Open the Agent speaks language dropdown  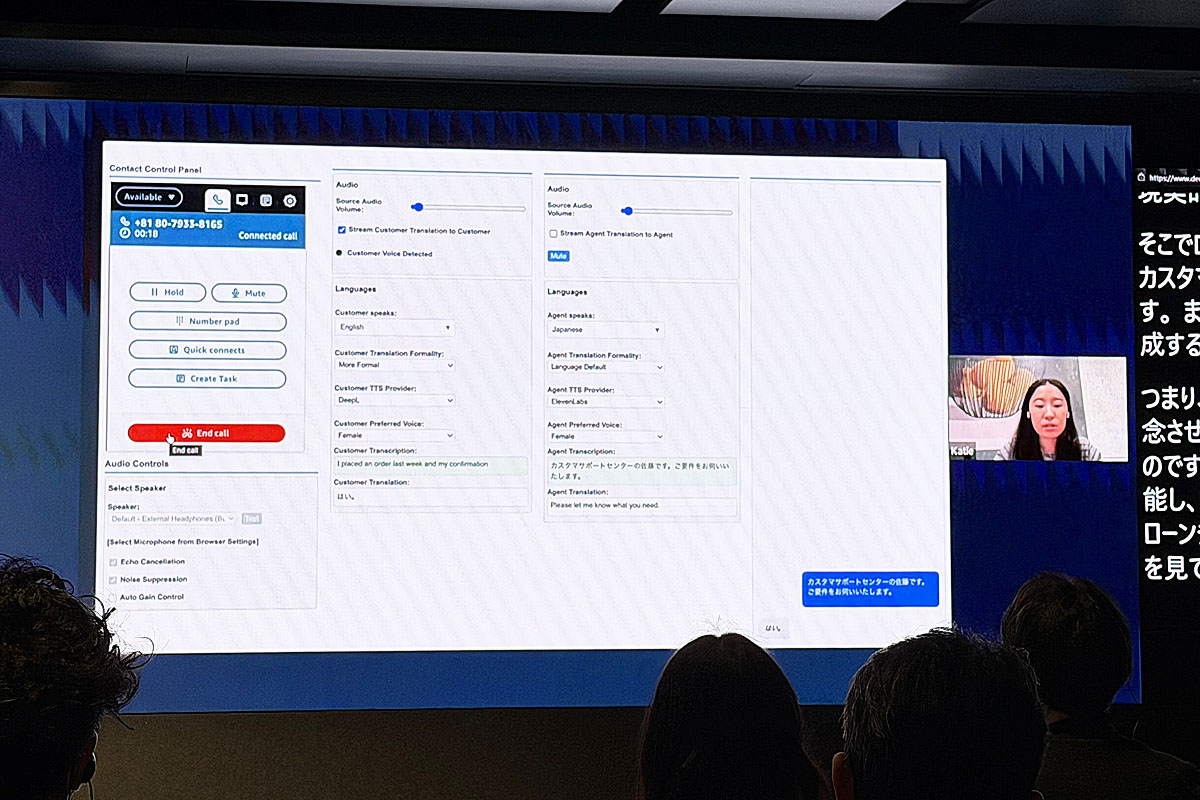click(x=606, y=330)
